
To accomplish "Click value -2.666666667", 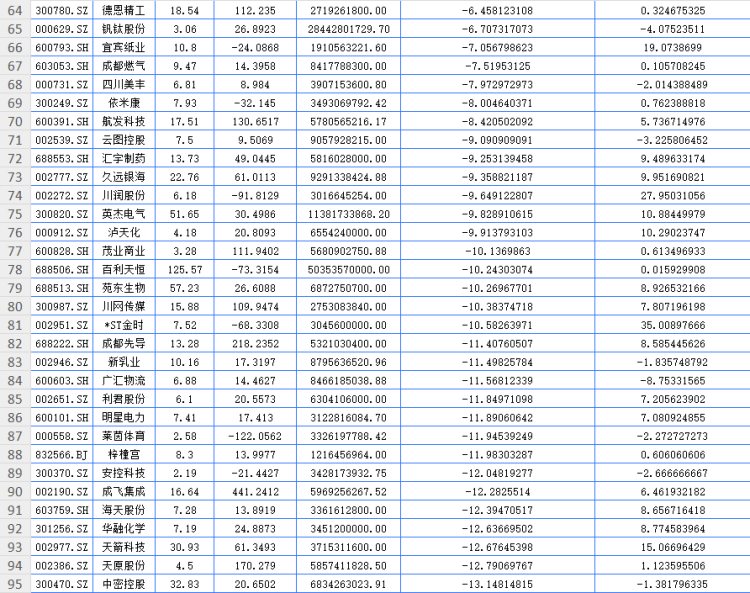I will coord(673,473).
